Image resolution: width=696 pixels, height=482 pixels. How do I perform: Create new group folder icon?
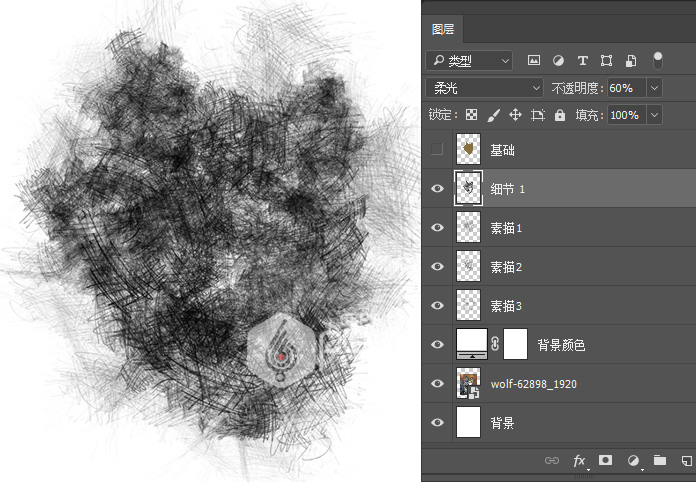660,460
